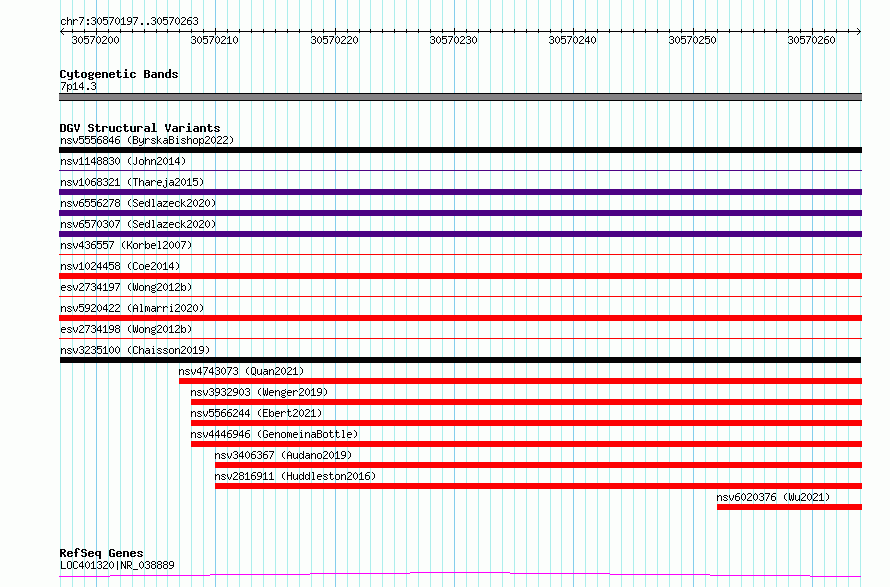
Task: Open variant esv2734197 (Wong2012b)
Action: (x=126, y=287)
